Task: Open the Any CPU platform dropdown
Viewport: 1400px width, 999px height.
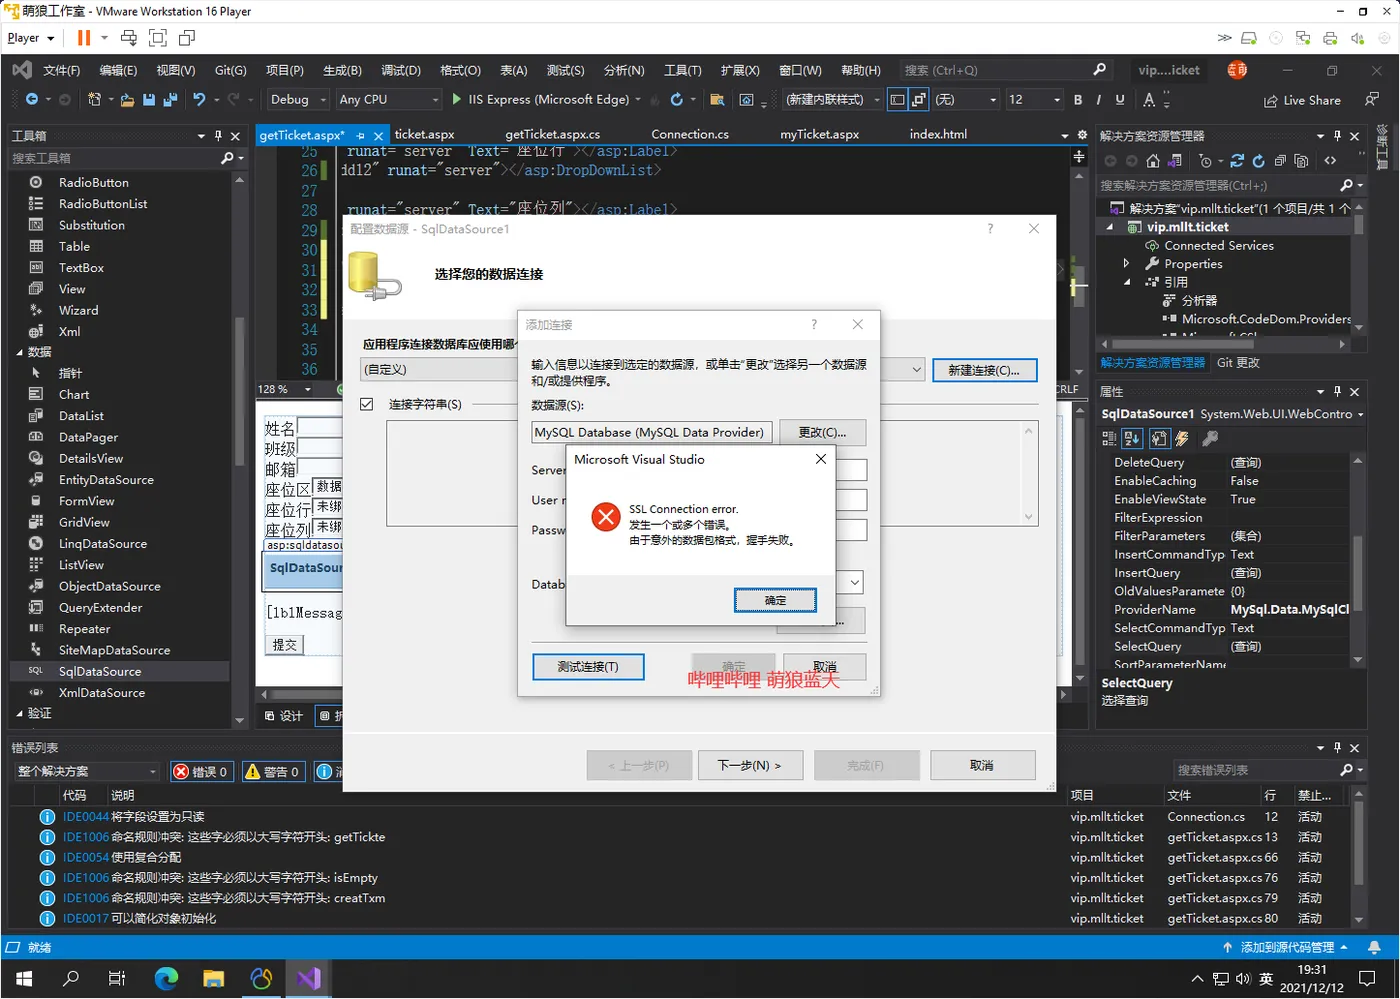Action: (x=388, y=99)
